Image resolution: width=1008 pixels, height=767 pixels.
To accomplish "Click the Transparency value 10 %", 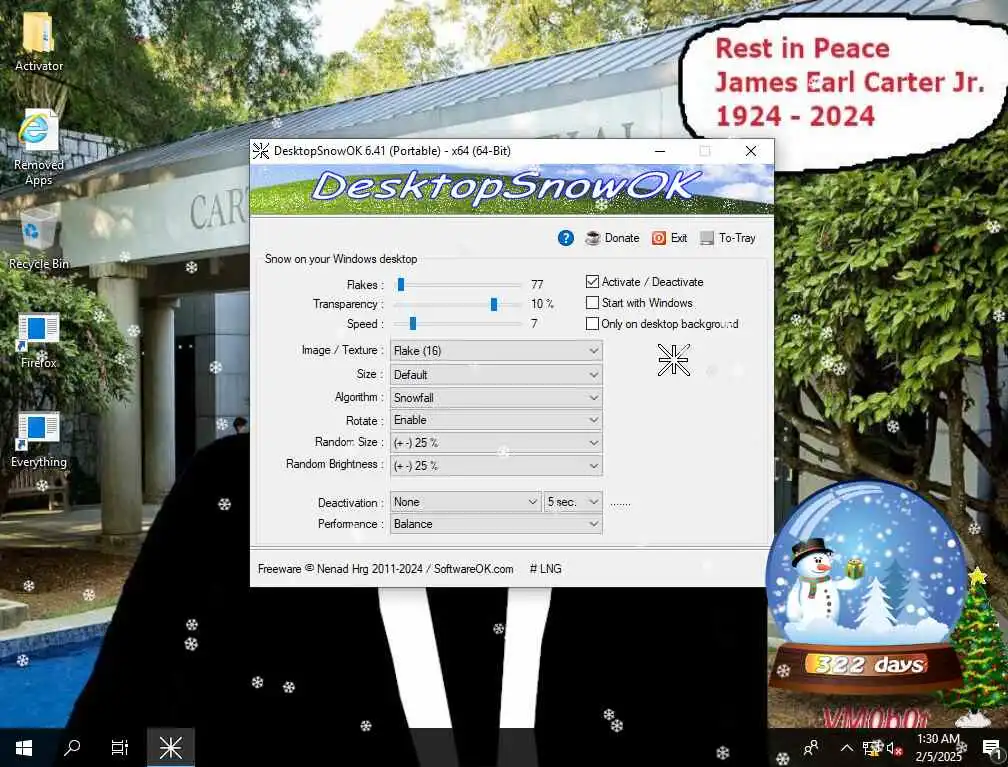I will [543, 303].
